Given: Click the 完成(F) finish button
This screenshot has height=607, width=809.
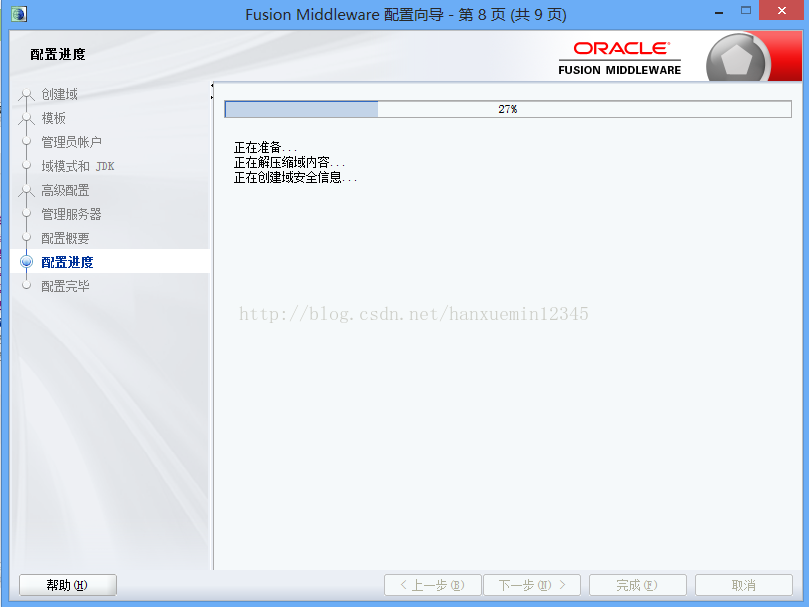Looking at the screenshot, I should (x=637, y=585).
